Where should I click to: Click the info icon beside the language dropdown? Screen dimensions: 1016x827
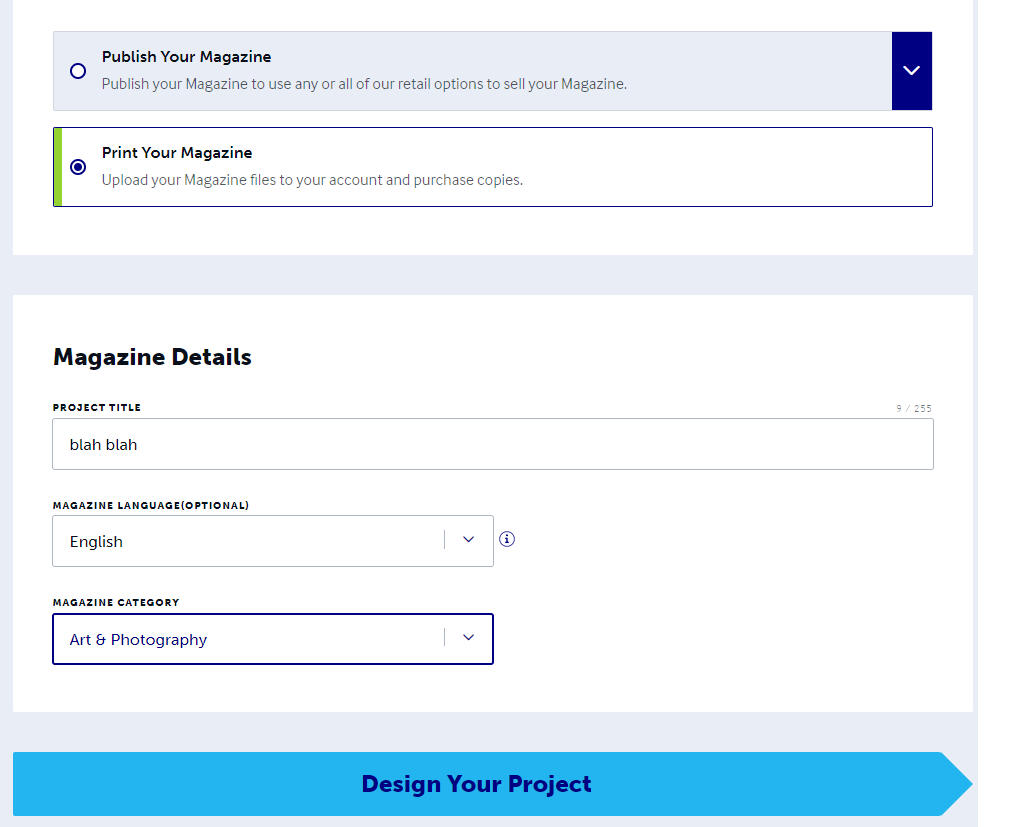click(x=507, y=539)
